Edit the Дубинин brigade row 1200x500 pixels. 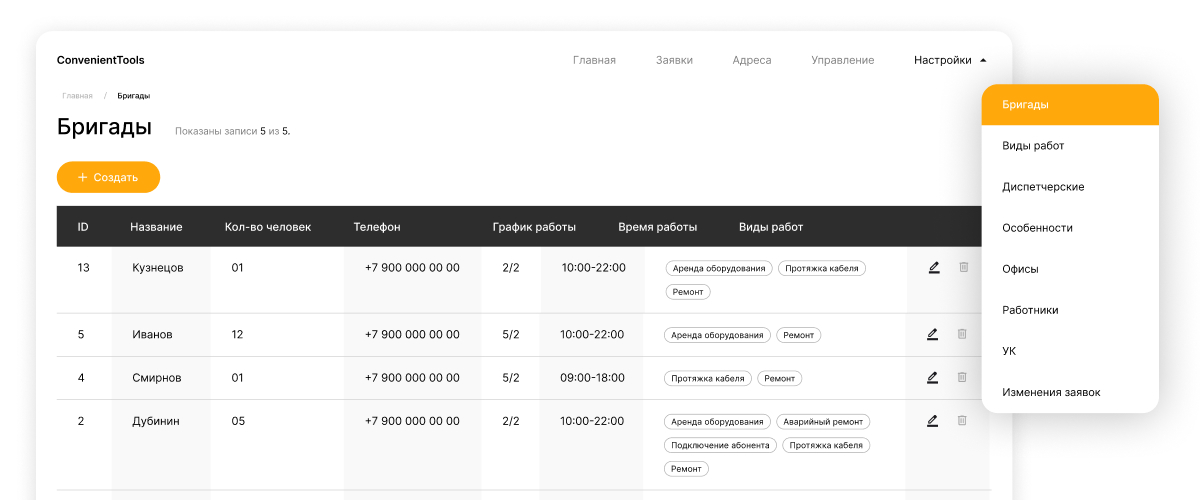(933, 421)
